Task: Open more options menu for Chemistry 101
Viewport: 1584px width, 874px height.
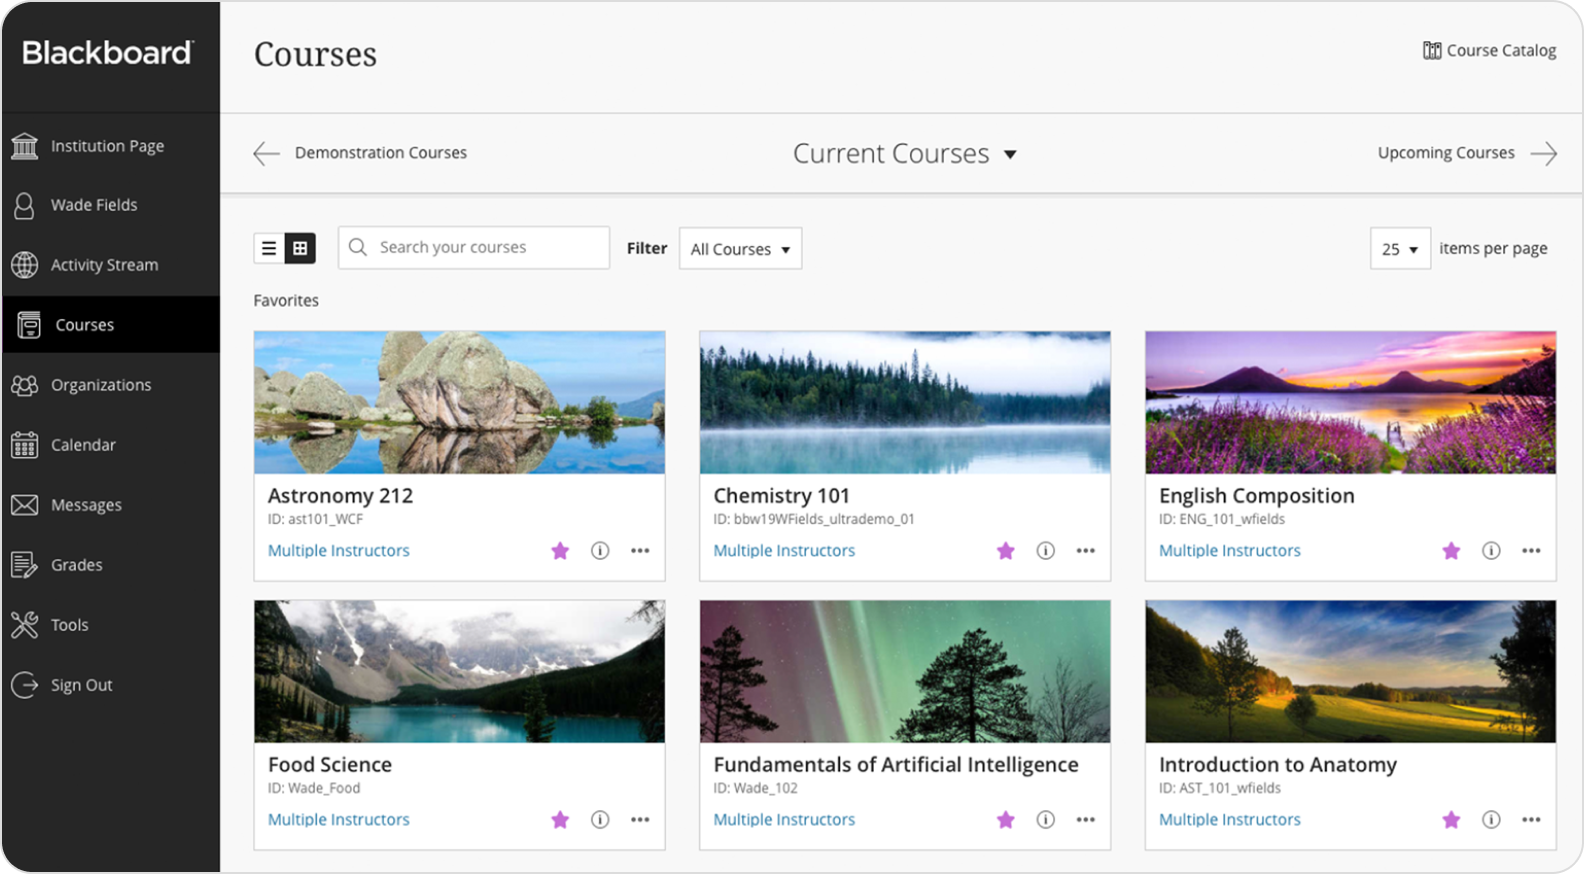Action: click(1085, 551)
